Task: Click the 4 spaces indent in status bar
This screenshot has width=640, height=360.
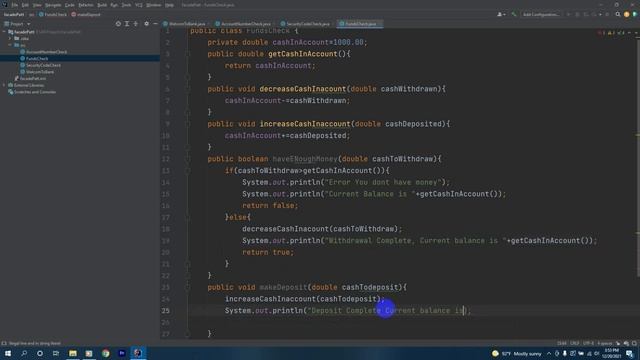Action: 604,343
